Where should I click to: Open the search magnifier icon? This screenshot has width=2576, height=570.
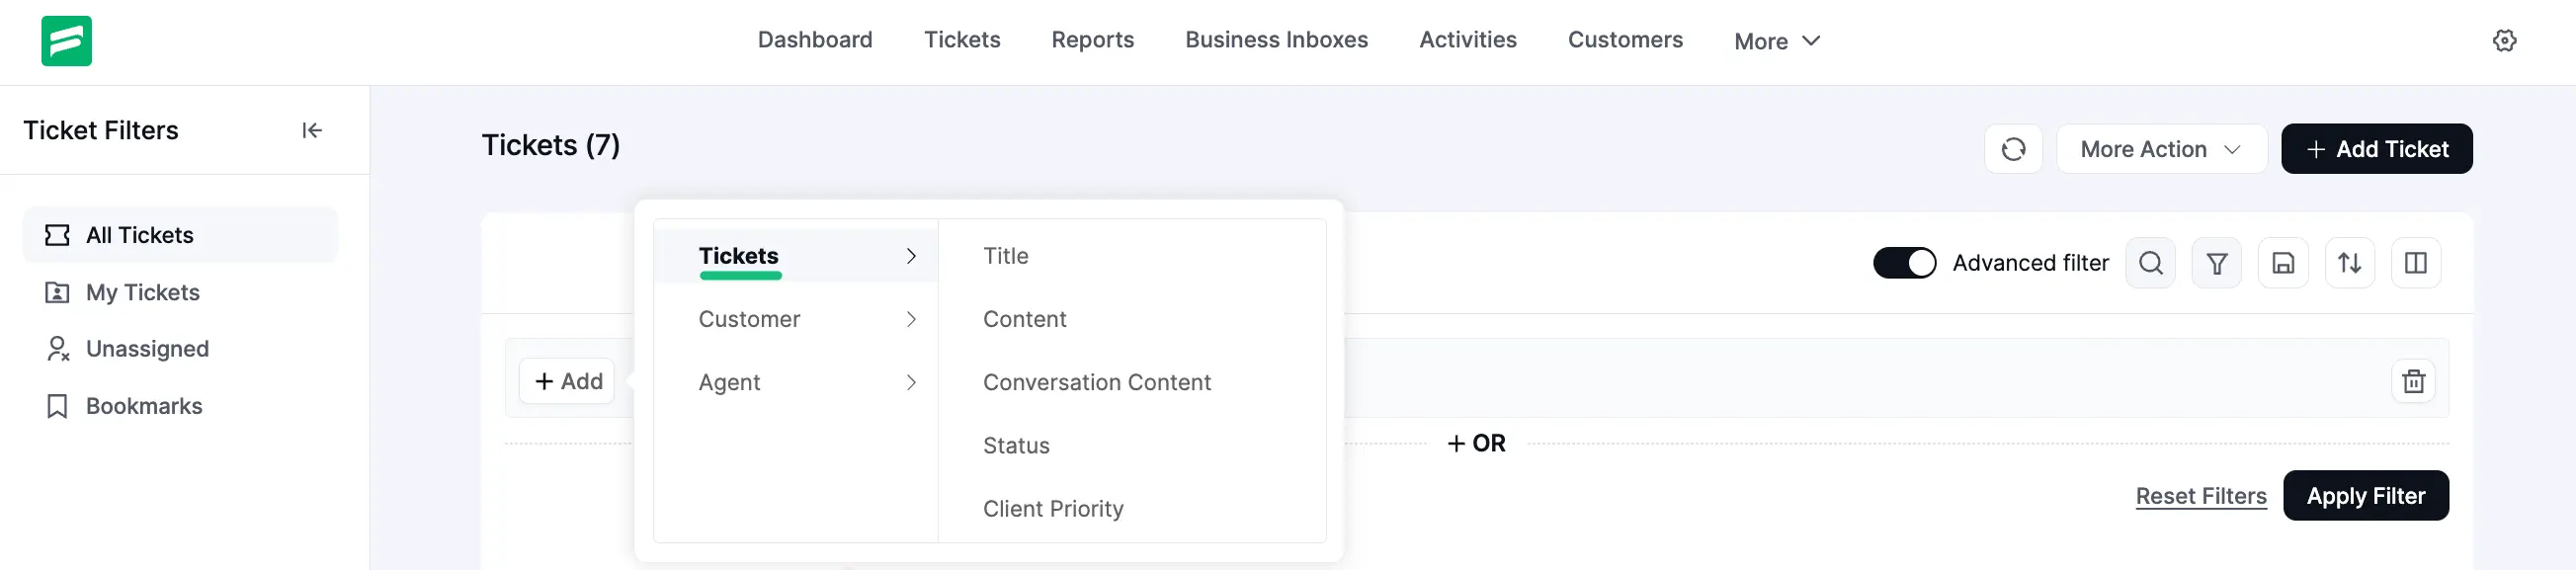(x=2150, y=263)
